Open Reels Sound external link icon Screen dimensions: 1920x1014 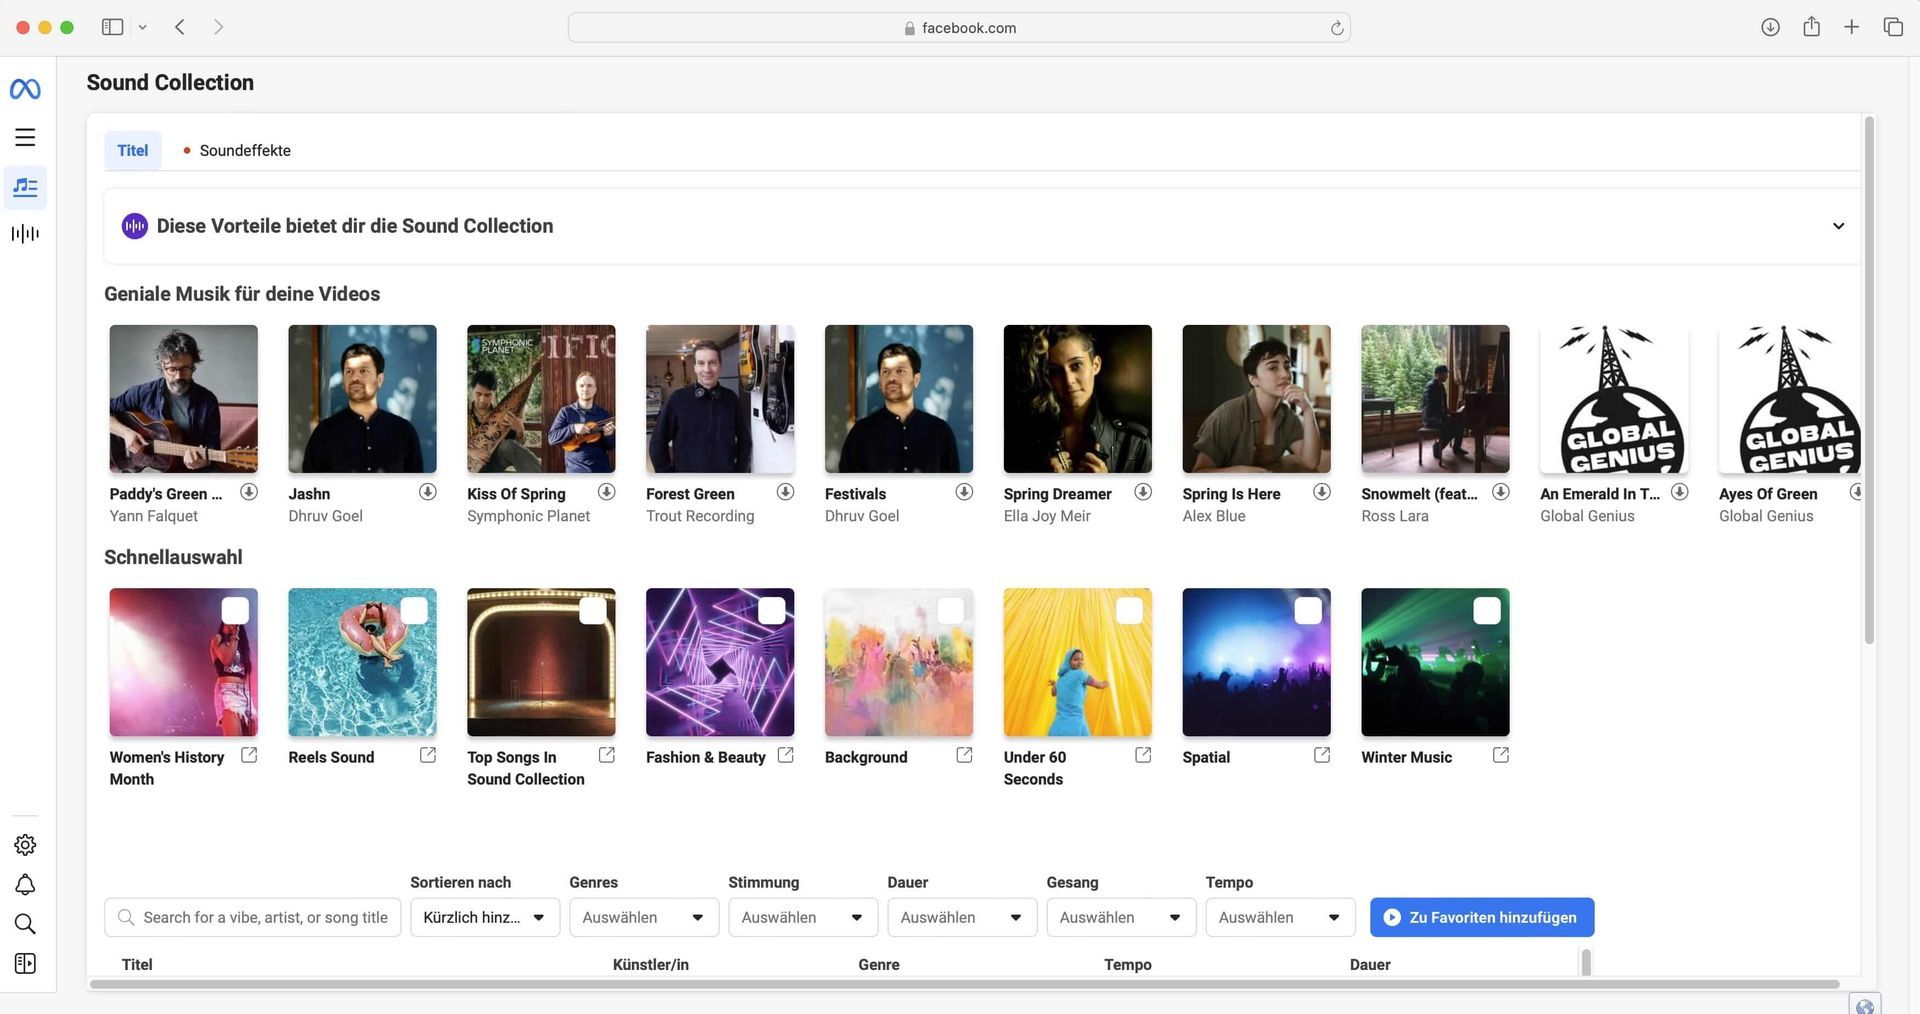(428, 755)
